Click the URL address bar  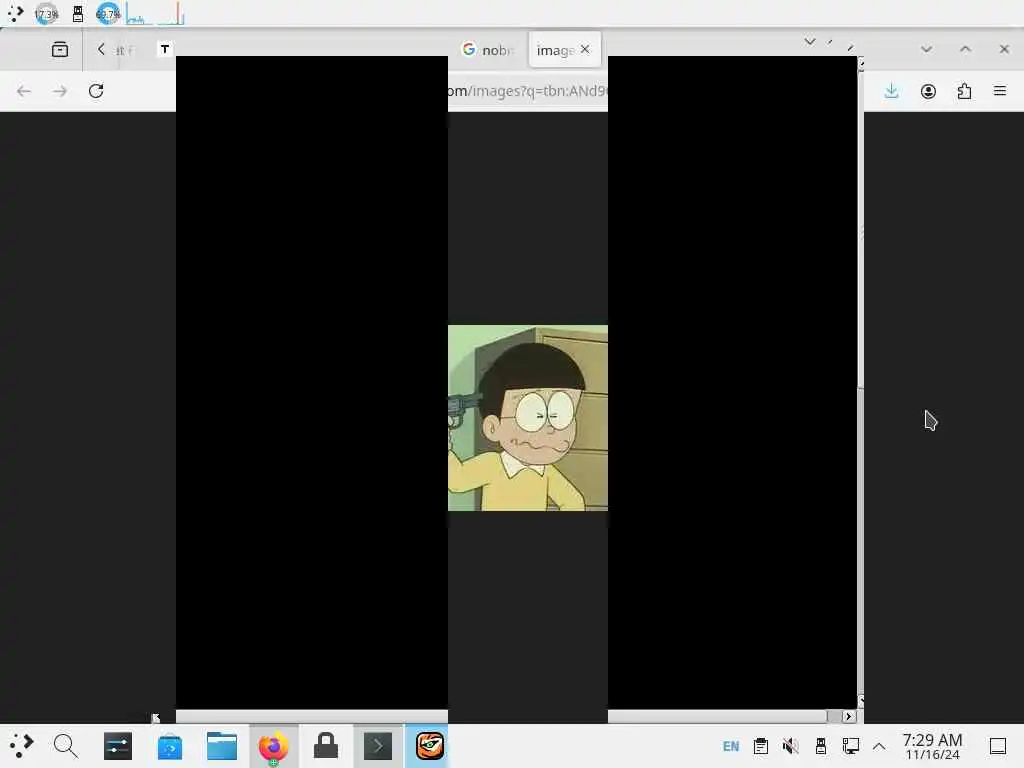coord(528,91)
